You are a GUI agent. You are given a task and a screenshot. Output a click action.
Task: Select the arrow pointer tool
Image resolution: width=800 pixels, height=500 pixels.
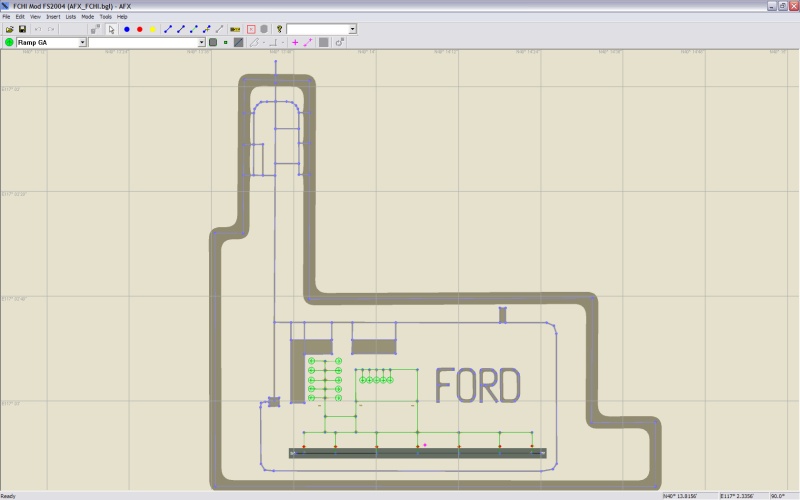[111, 29]
